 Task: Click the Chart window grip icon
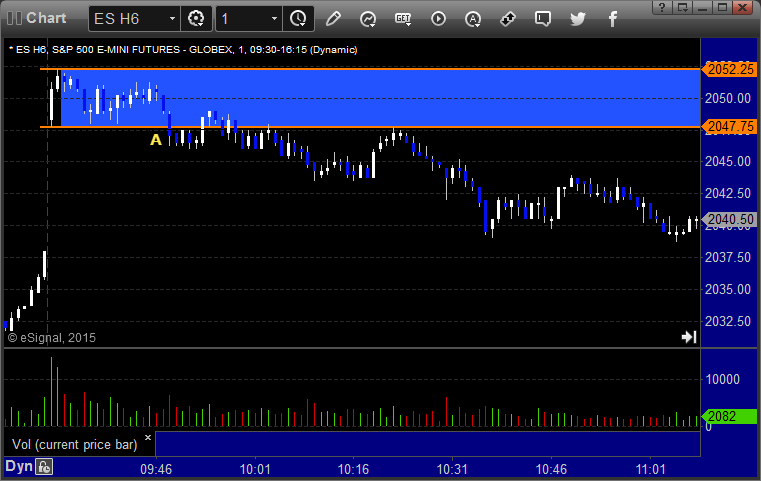point(15,18)
